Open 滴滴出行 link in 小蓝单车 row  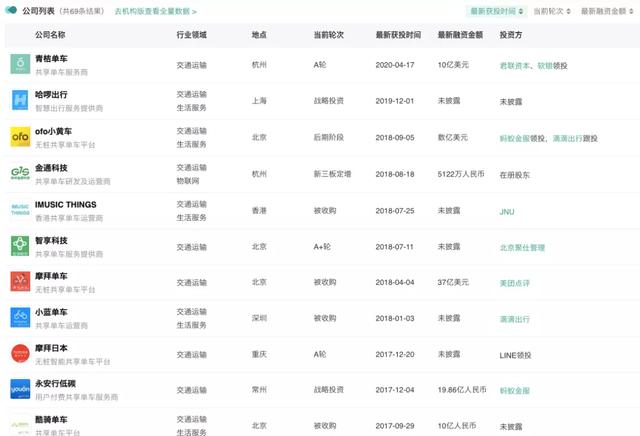515,319
